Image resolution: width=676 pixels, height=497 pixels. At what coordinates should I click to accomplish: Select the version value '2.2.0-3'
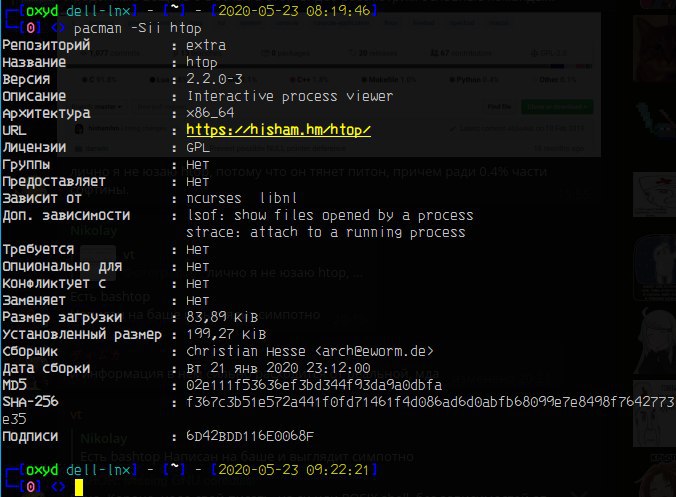(x=214, y=79)
